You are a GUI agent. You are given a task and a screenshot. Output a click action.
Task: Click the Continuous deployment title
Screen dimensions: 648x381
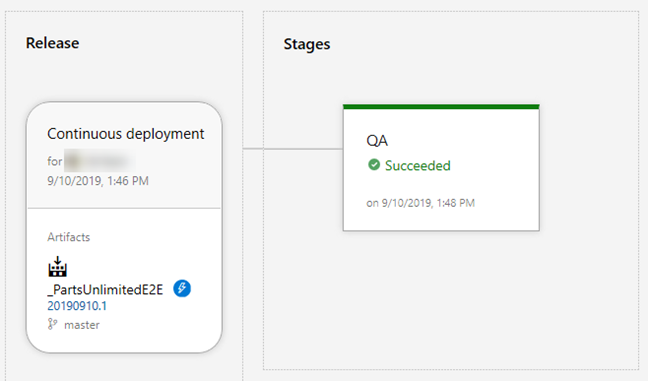pos(126,134)
